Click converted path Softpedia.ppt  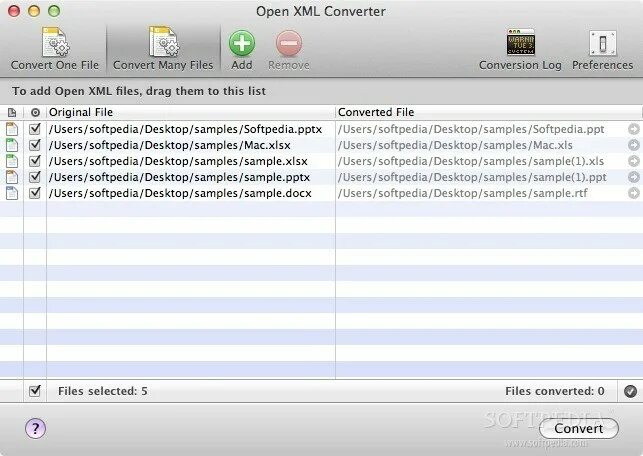(x=471, y=130)
